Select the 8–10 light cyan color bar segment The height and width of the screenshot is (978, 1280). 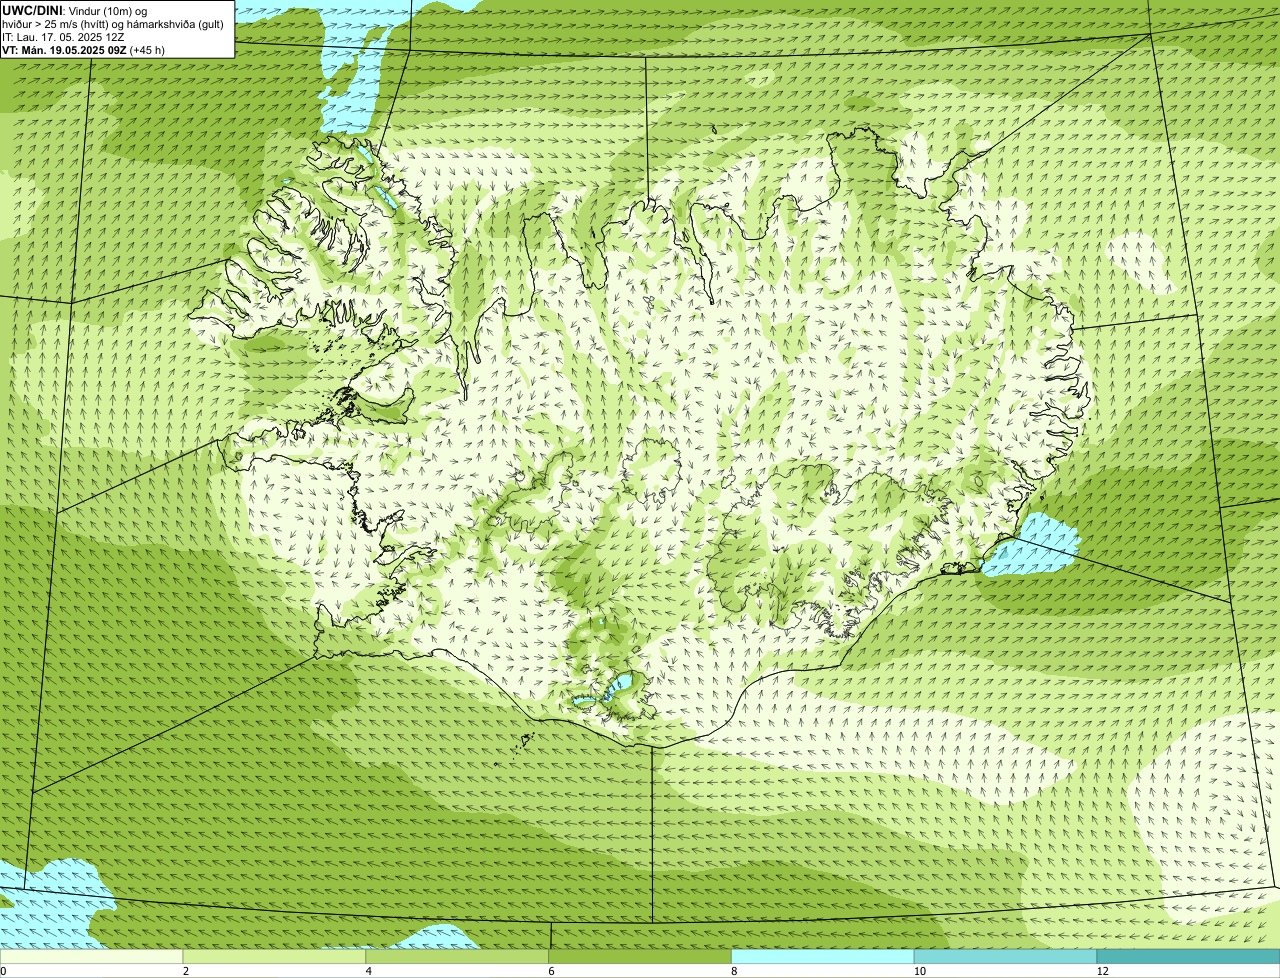[x=823, y=957]
